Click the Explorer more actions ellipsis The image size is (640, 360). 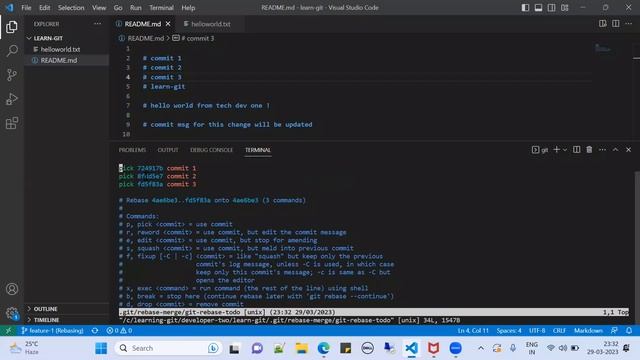[x=97, y=24]
